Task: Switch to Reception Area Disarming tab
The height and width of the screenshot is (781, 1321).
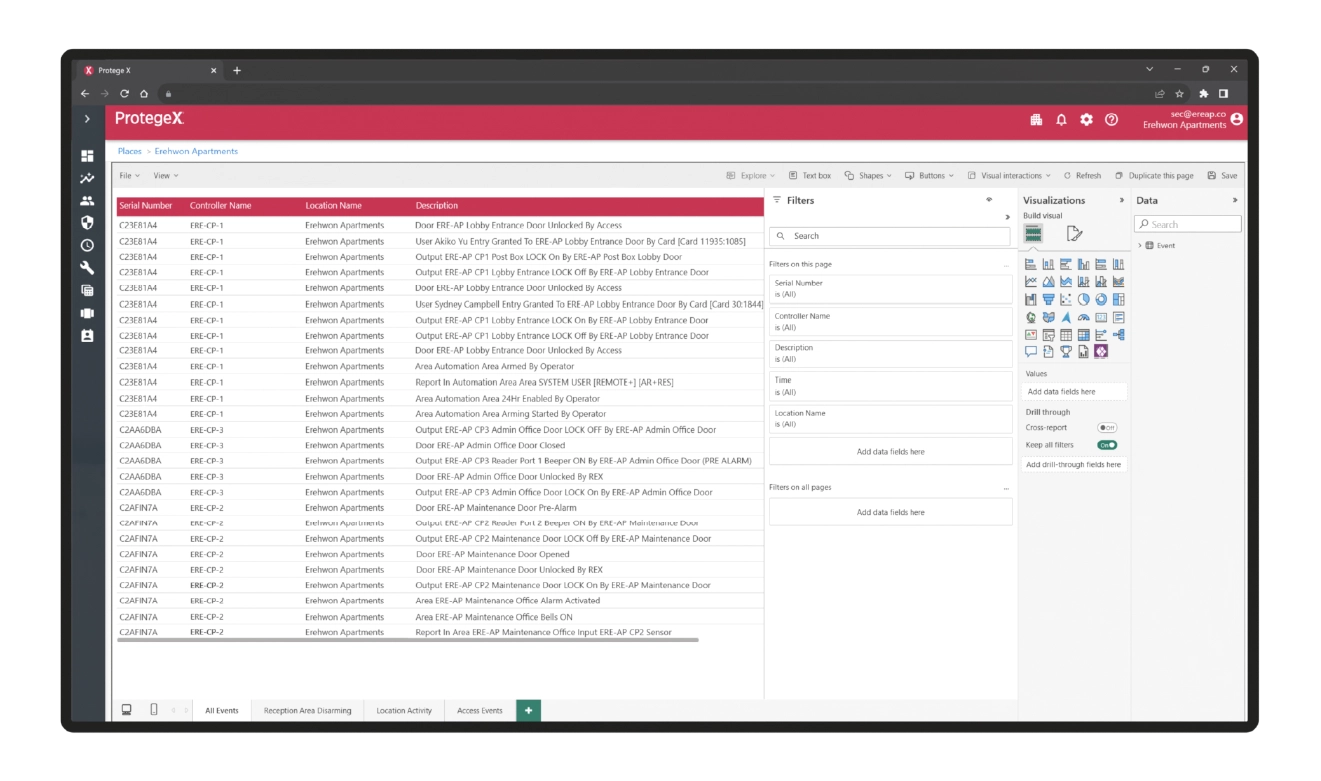Action: 308,710
